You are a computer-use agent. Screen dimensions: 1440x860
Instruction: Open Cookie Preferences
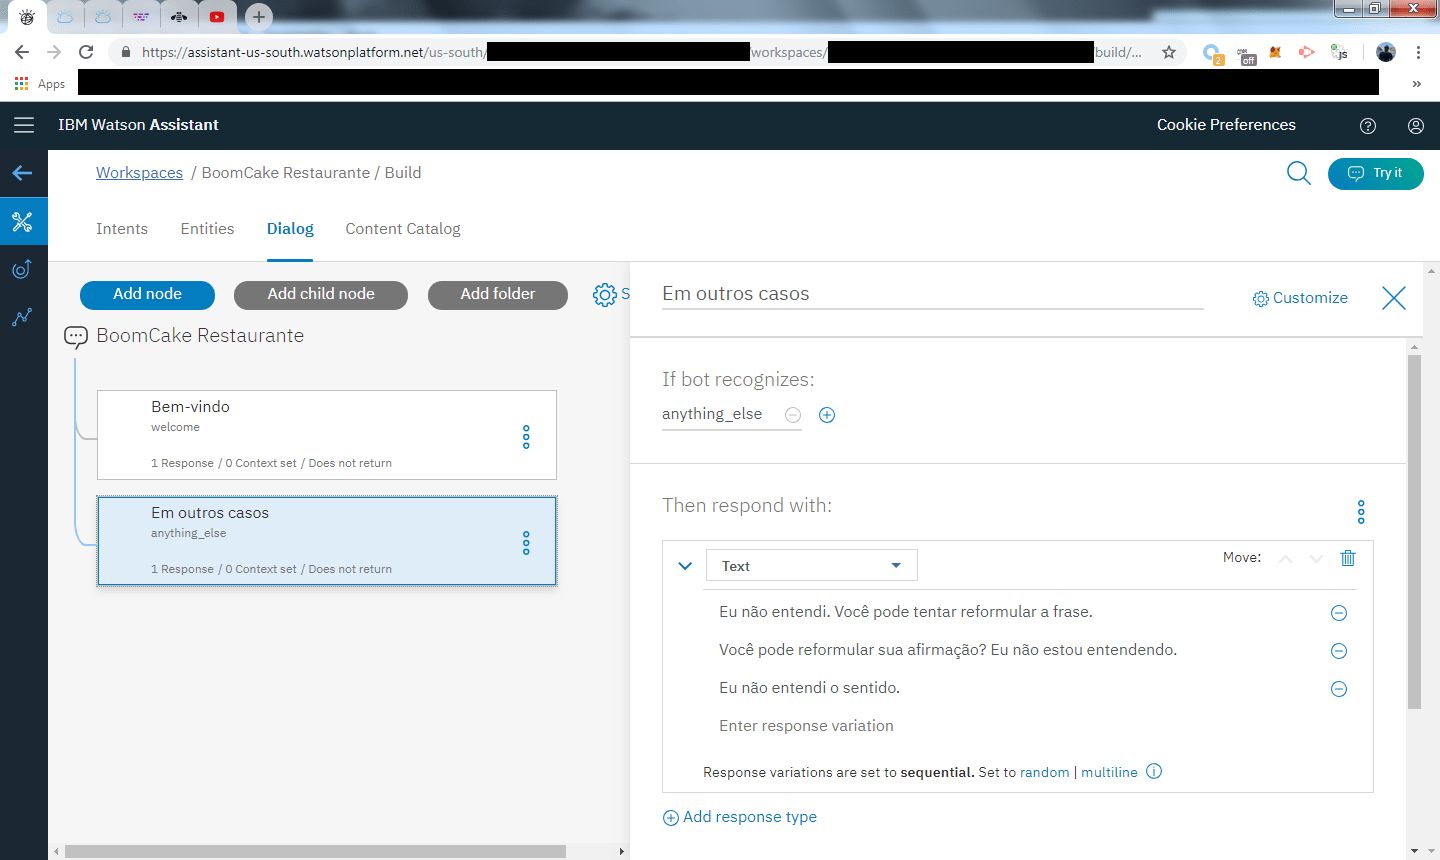(x=1226, y=125)
